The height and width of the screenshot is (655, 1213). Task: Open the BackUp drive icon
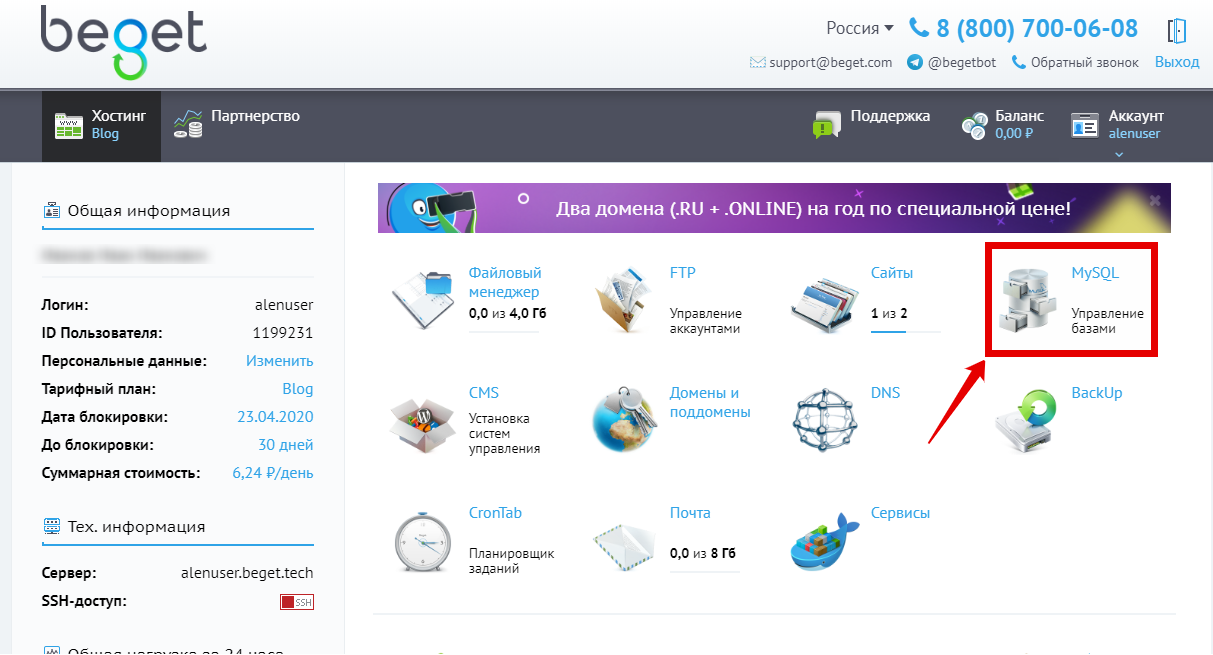point(1026,422)
